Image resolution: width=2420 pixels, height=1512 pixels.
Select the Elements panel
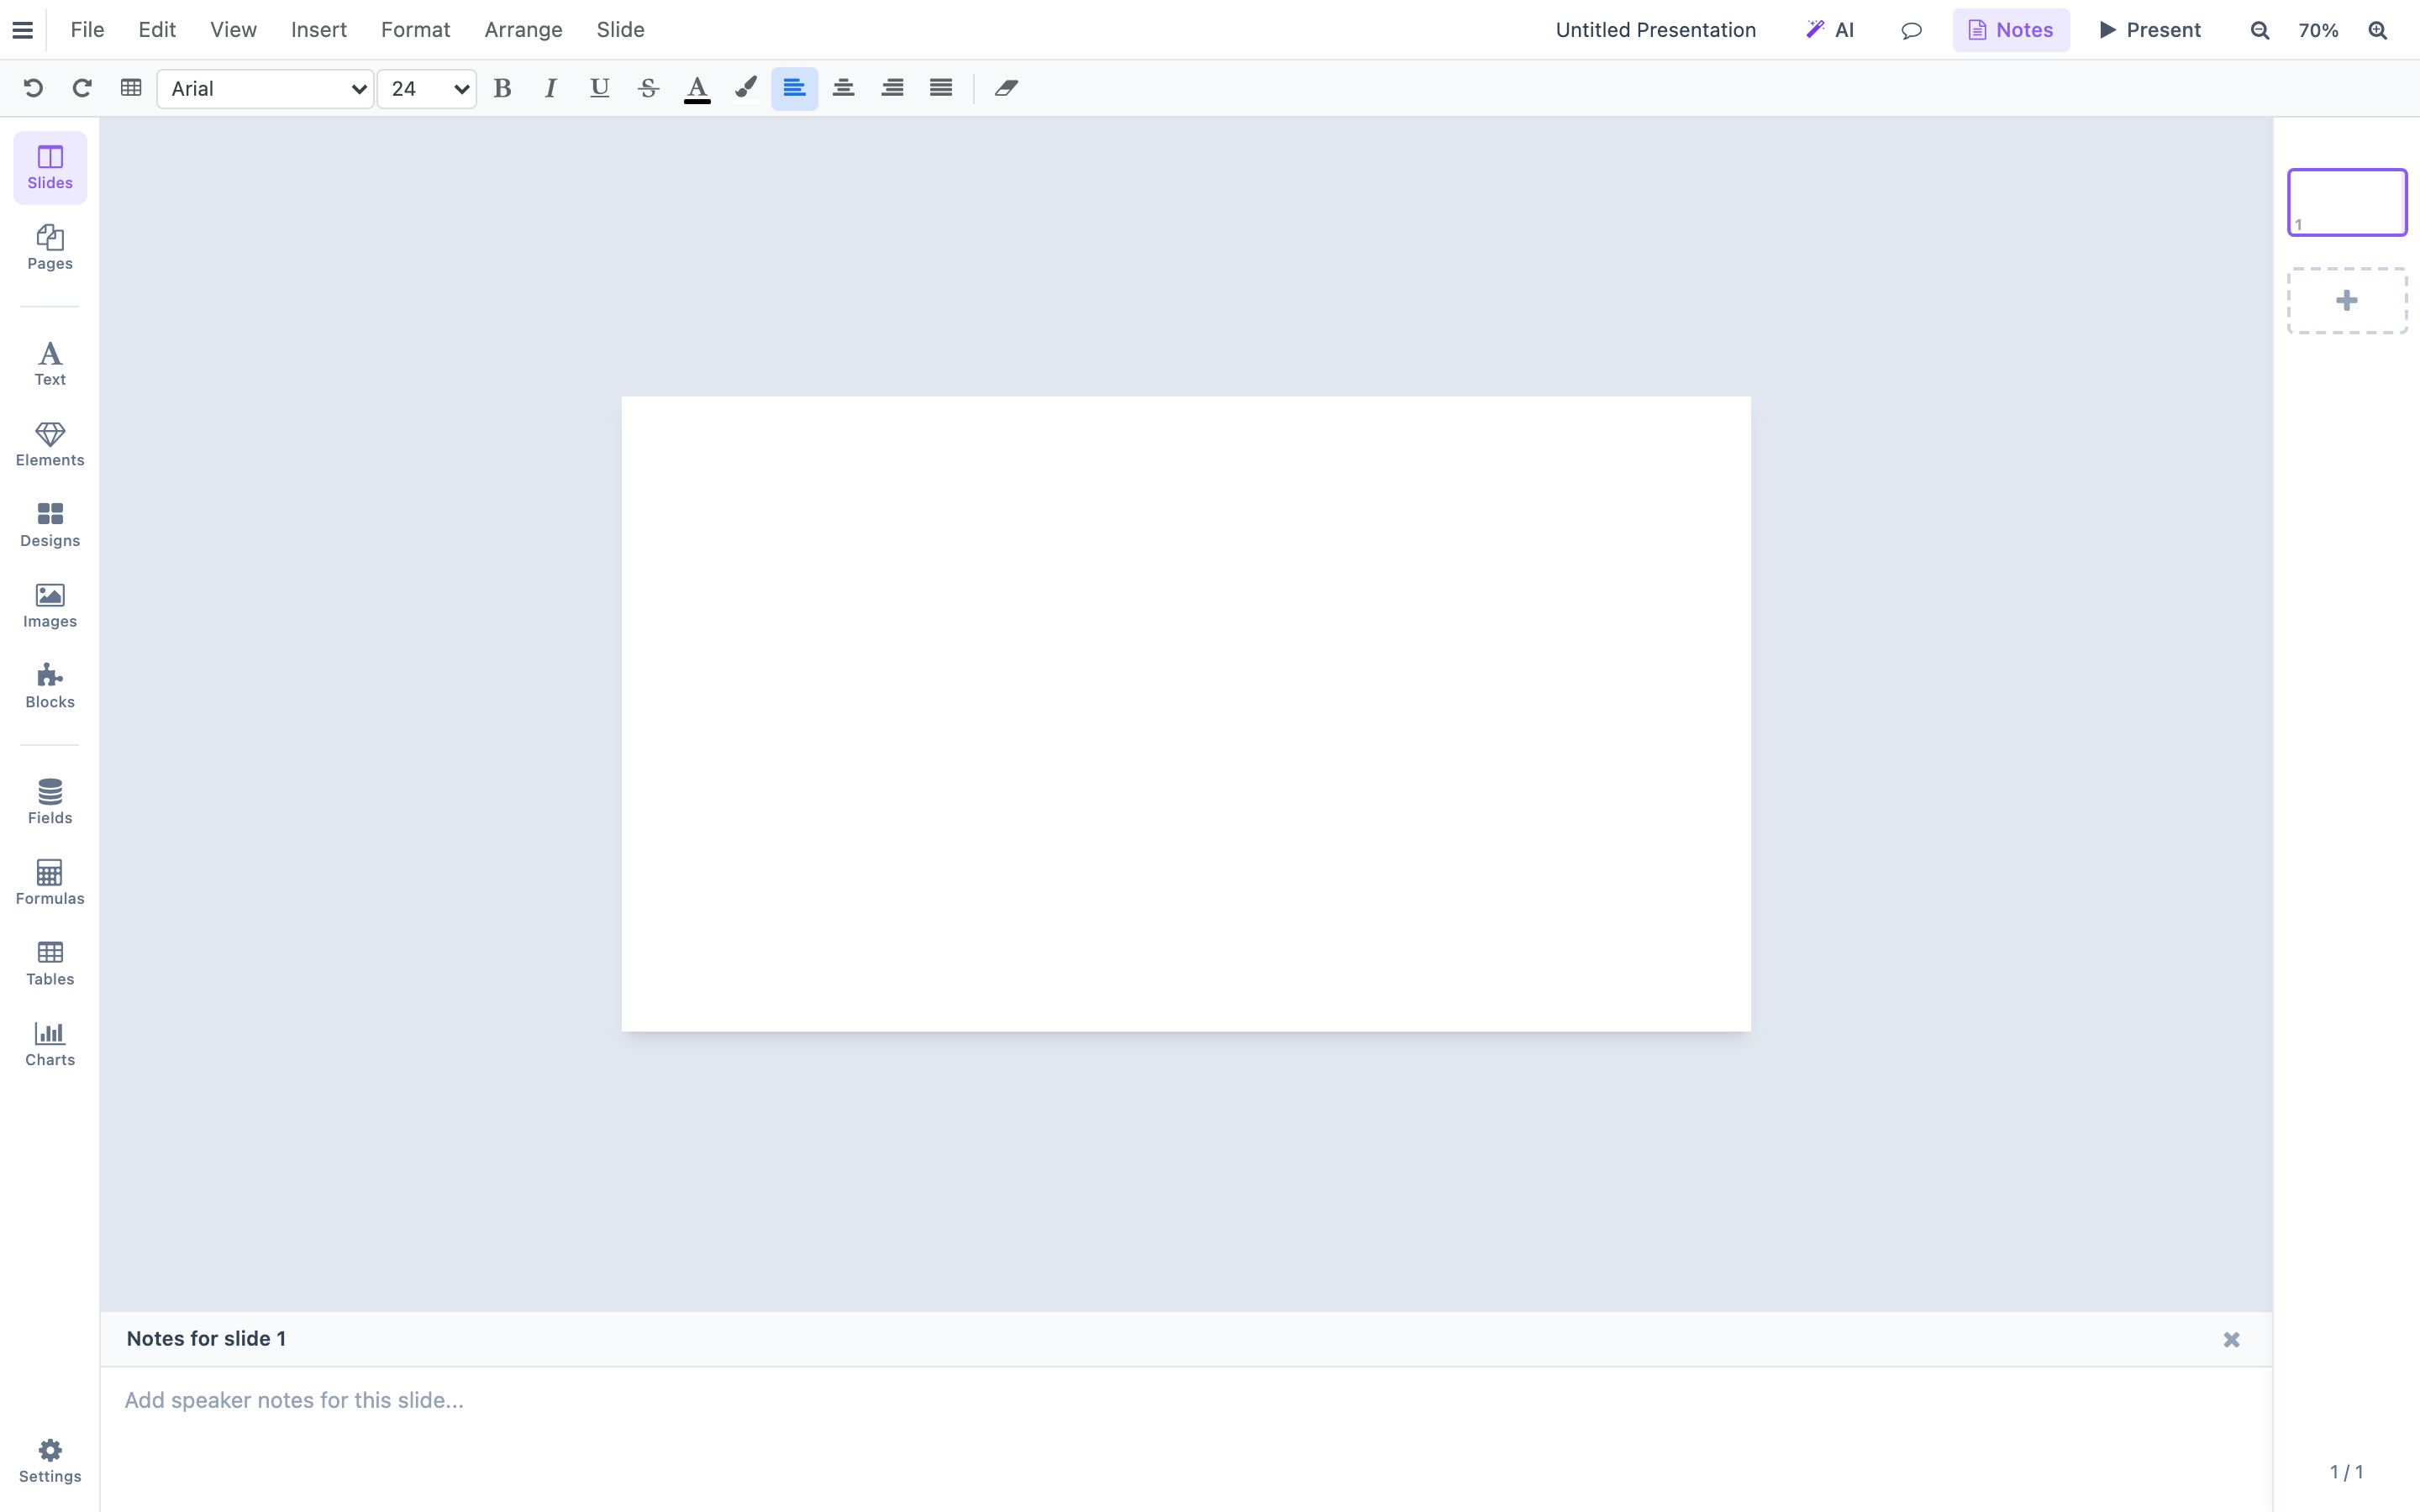49,444
